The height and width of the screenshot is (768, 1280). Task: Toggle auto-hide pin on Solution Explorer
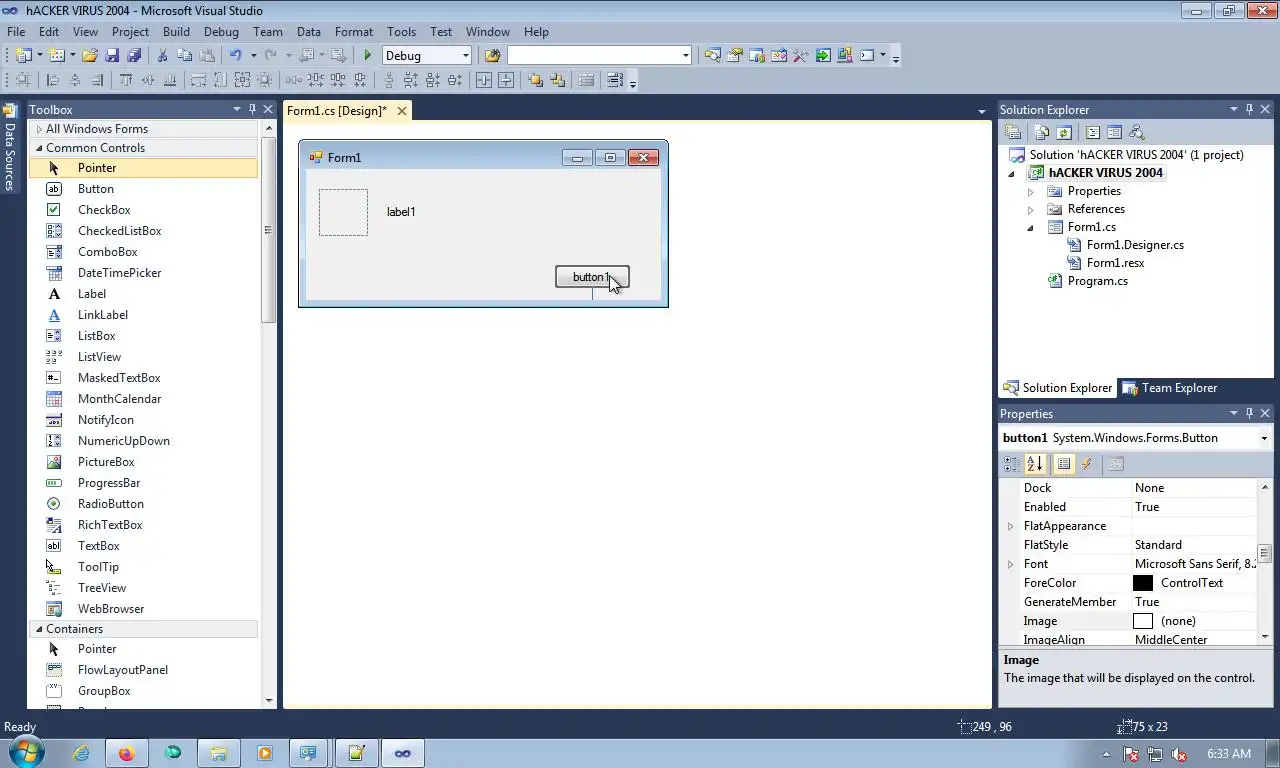pyautogui.click(x=1249, y=110)
